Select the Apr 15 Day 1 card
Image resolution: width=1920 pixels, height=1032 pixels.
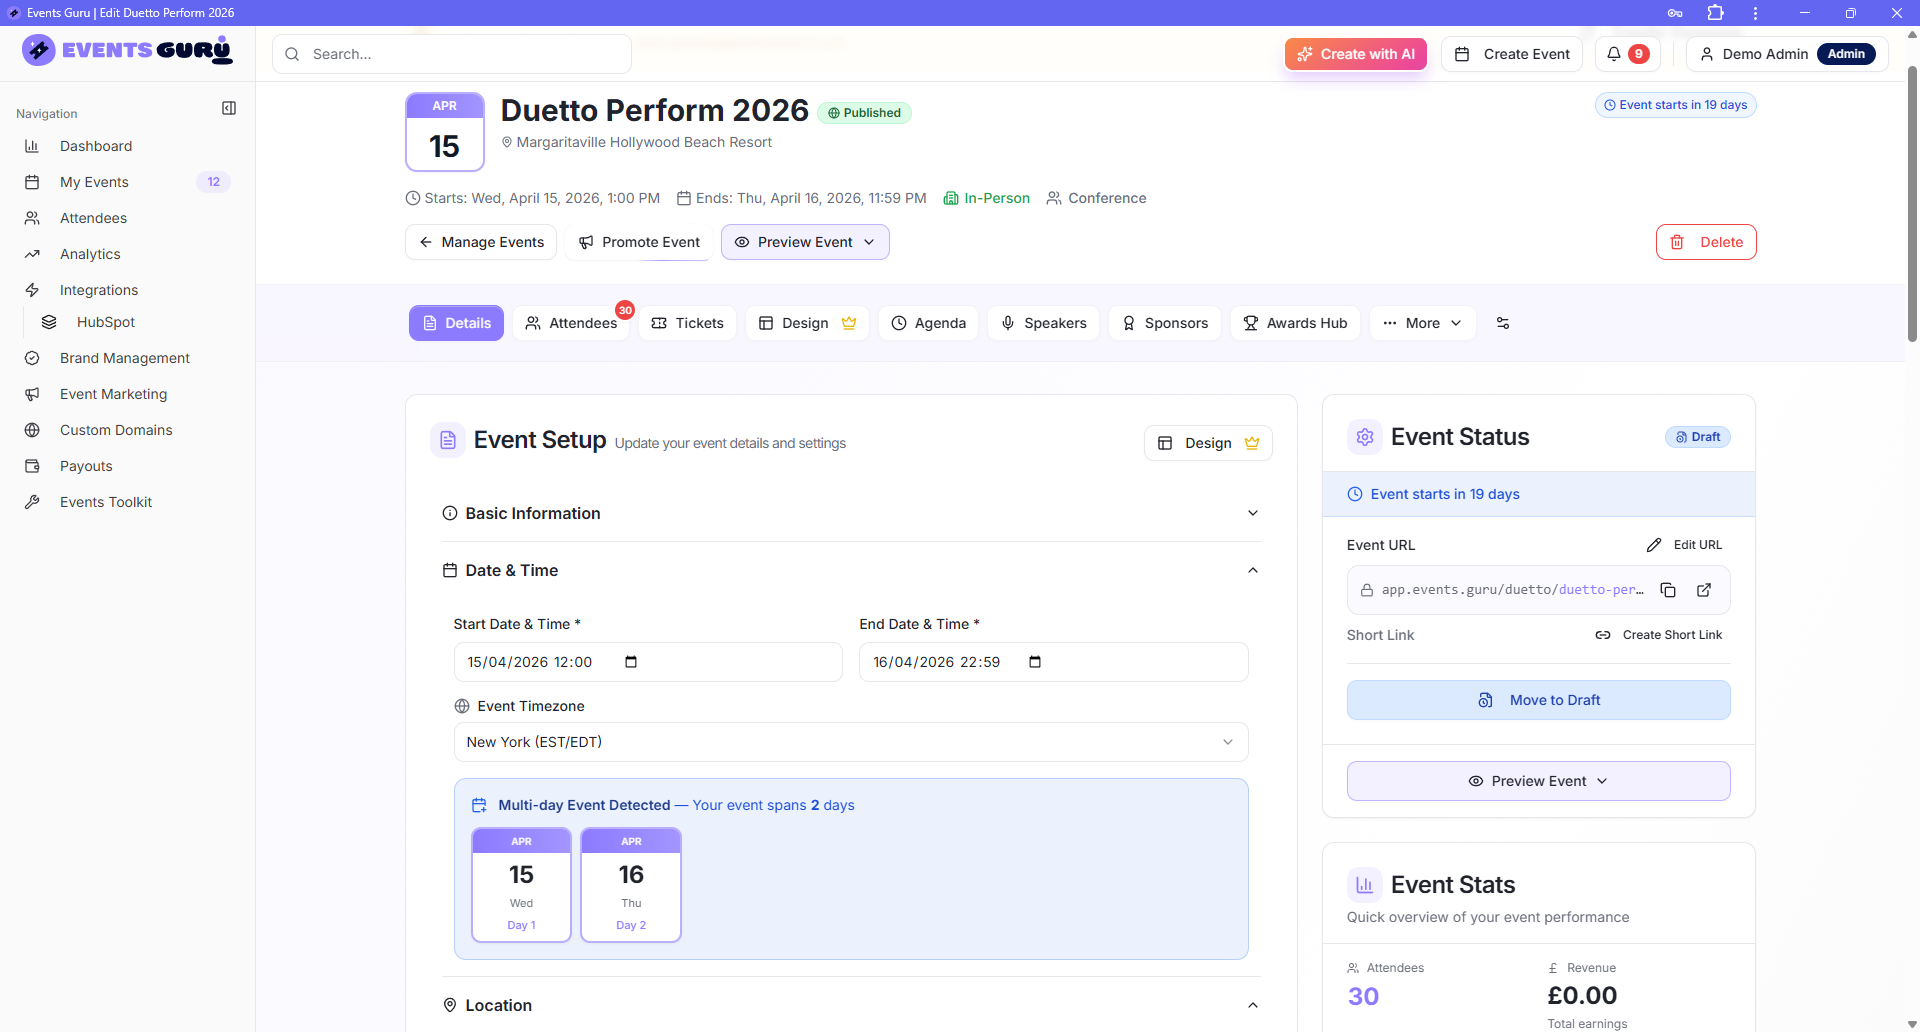tap(521, 884)
